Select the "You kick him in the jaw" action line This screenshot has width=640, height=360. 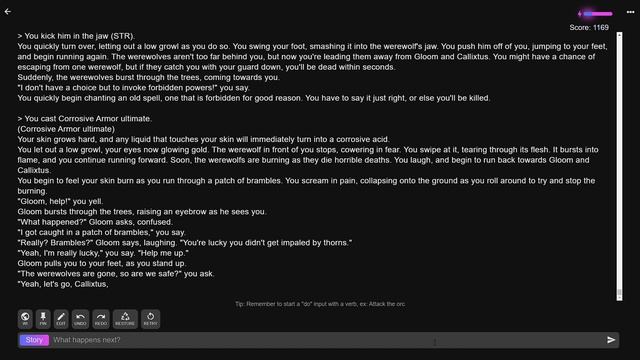click(76, 36)
